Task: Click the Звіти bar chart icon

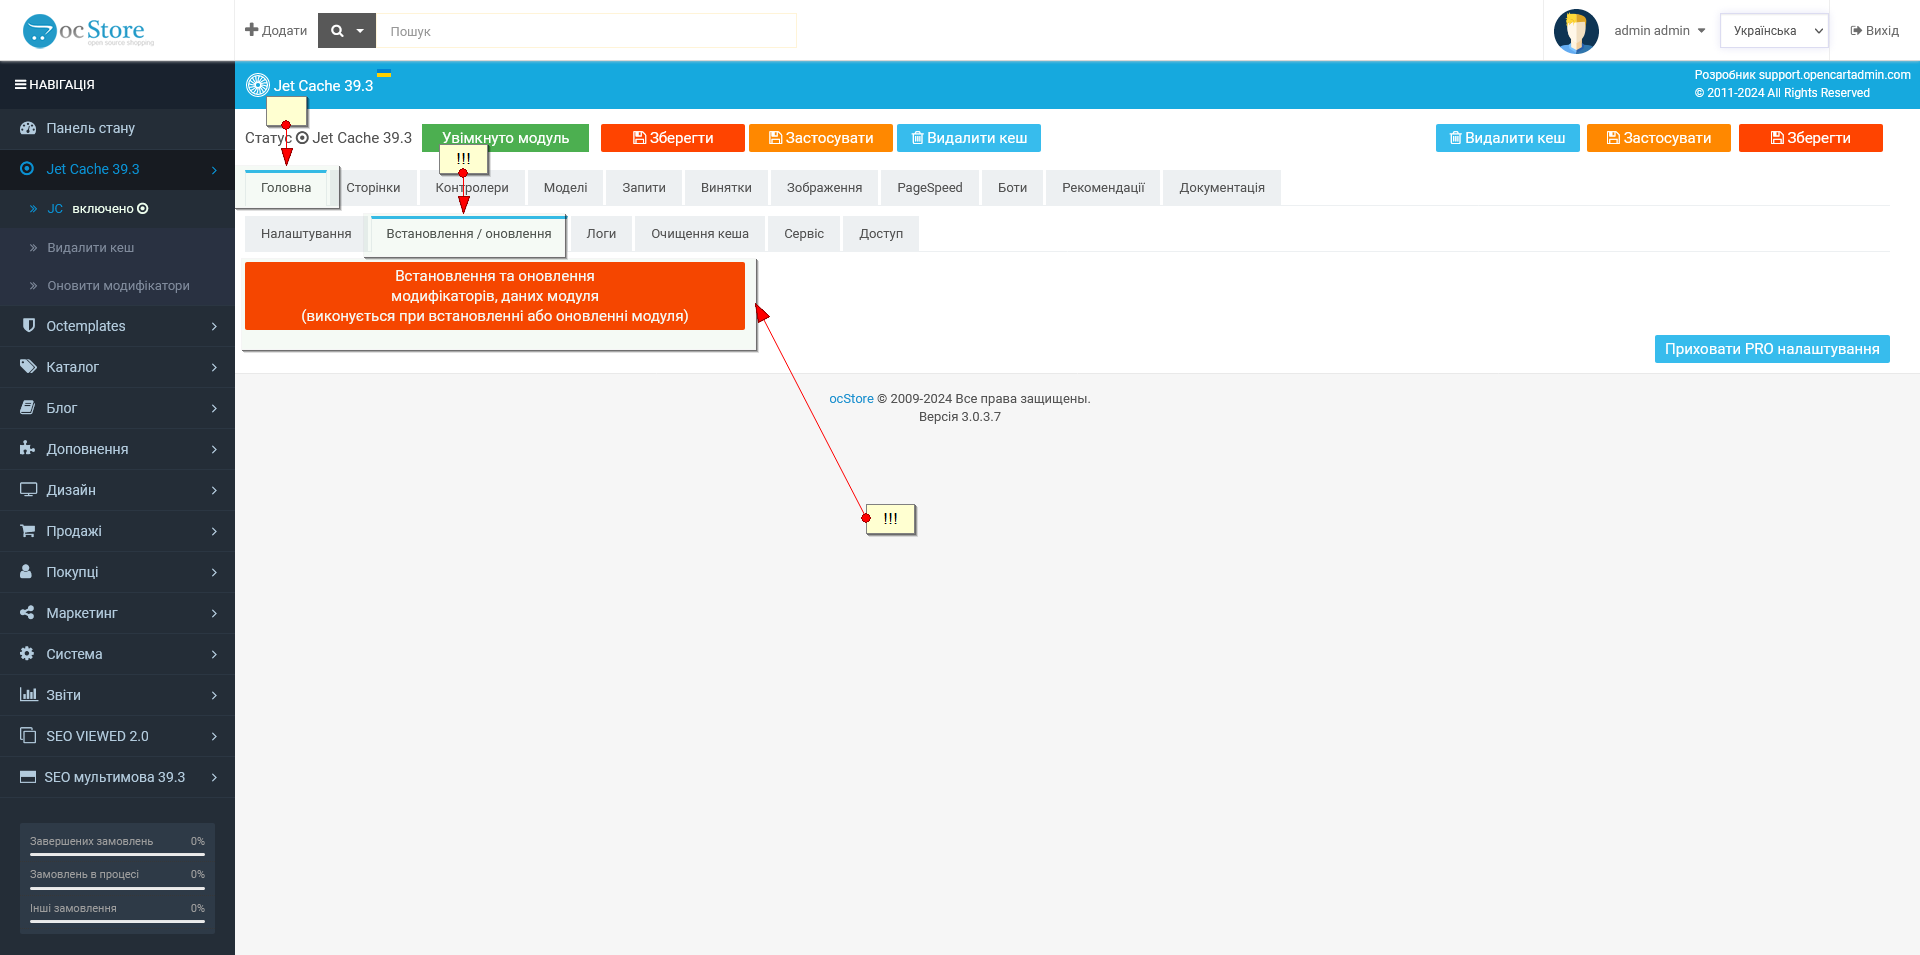Action: tap(28, 695)
